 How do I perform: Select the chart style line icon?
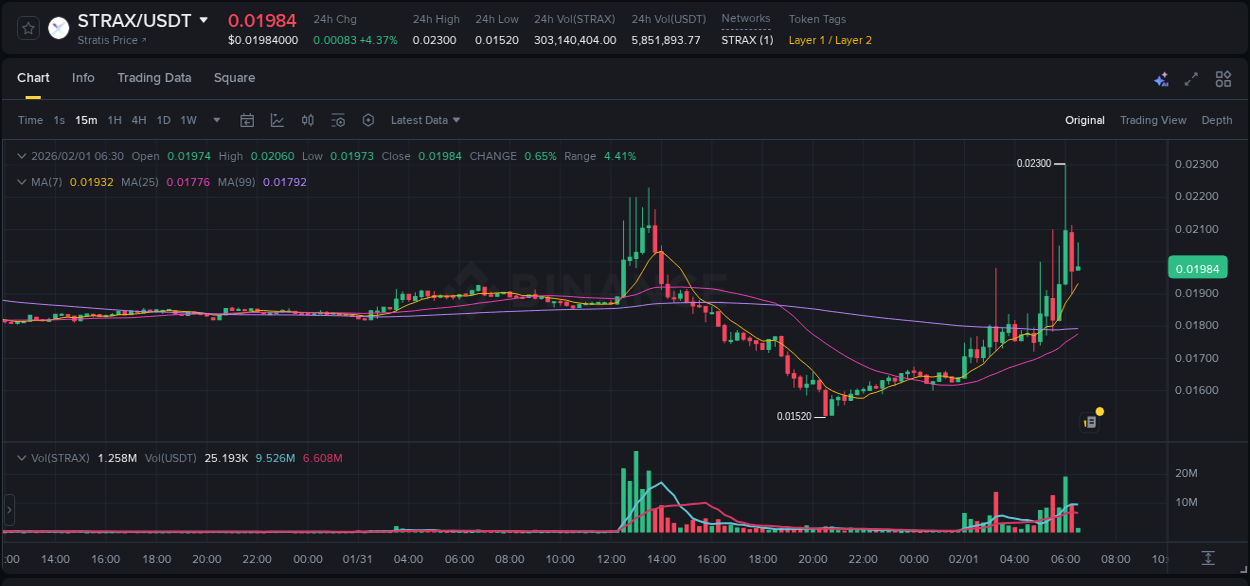pos(277,120)
